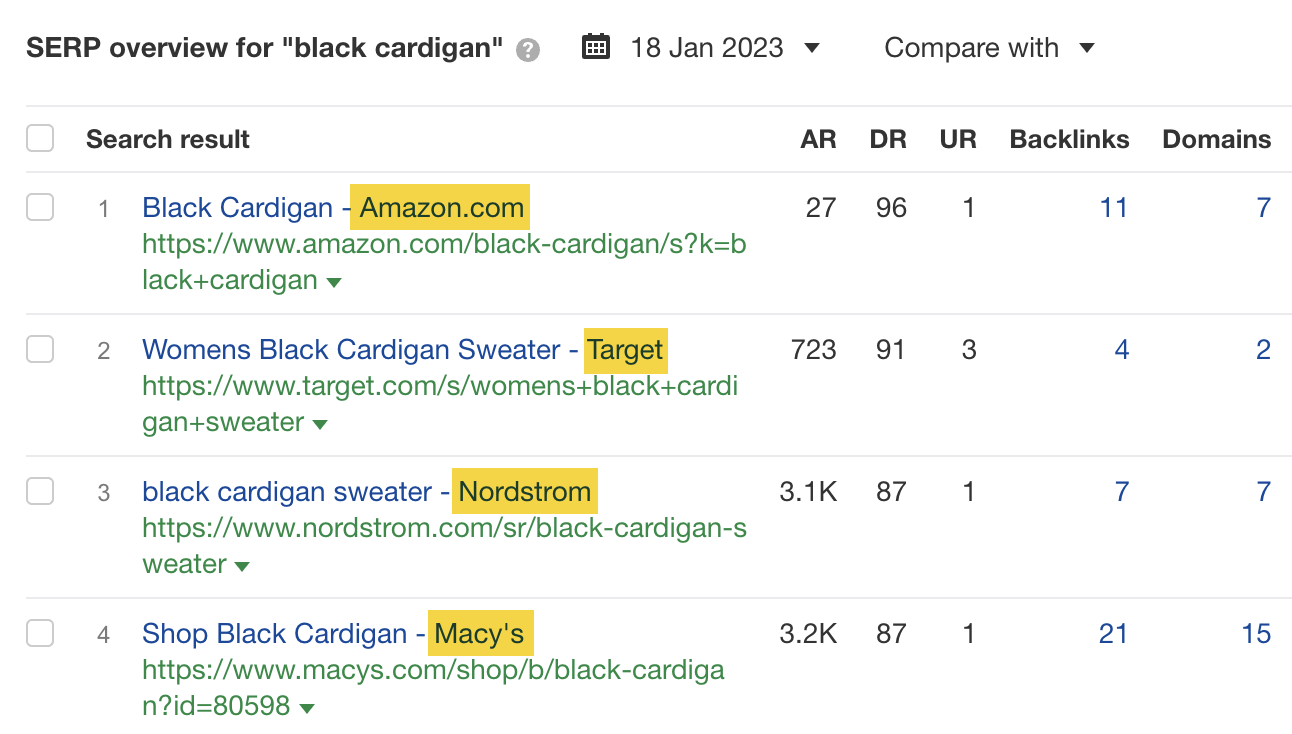The height and width of the screenshot is (734, 1292).
Task: Click the help icon beside the SERP title
Action: click(529, 48)
